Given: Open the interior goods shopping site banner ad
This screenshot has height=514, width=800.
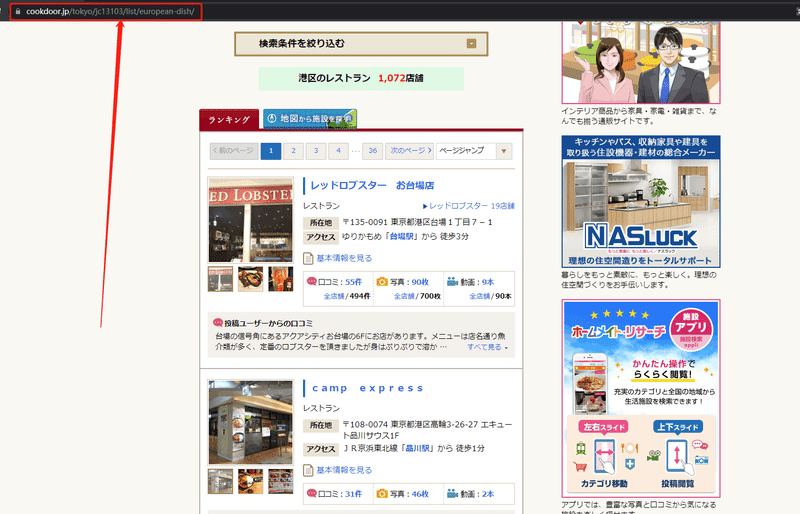Looking at the screenshot, I should 641,62.
